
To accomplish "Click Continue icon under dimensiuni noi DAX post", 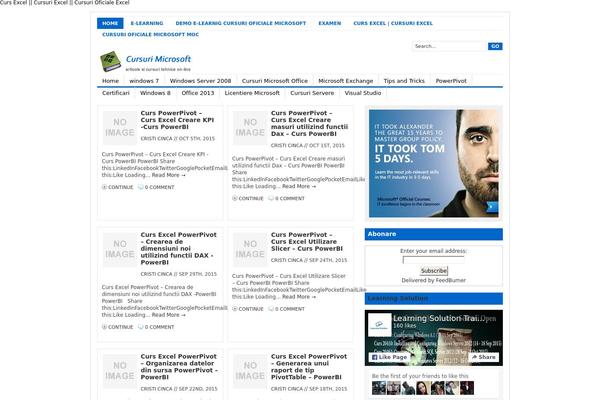I will coord(104,327).
